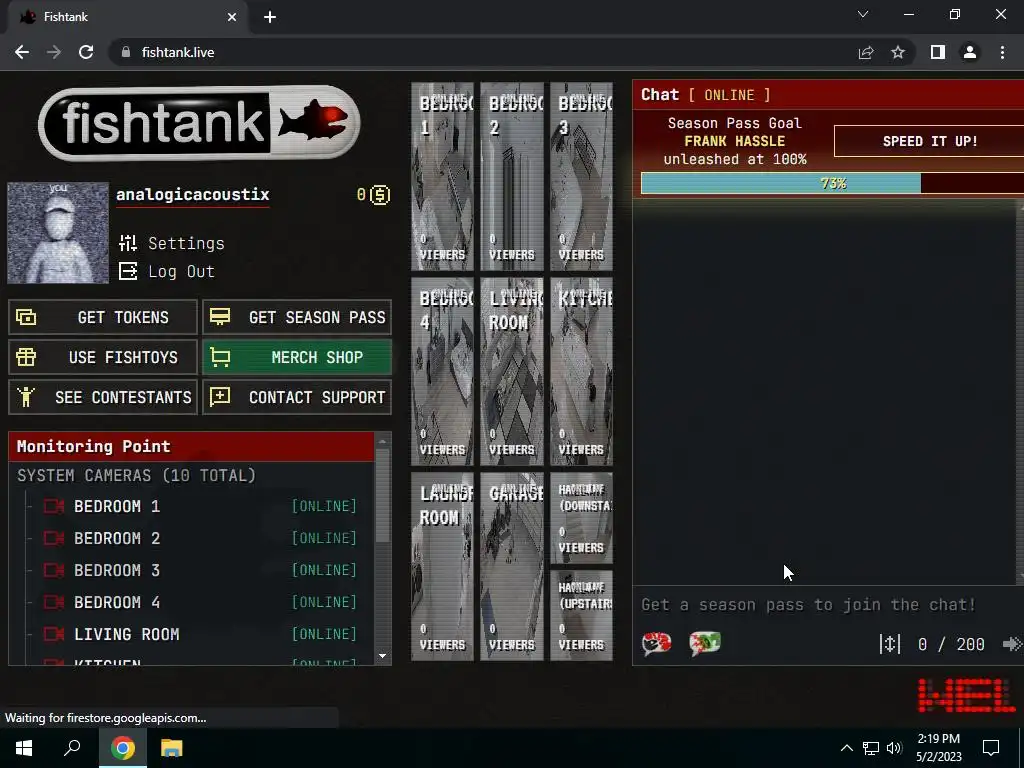The image size is (1024, 768).
Task: Click the Log Out arrow icon
Action: [x=128, y=271]
